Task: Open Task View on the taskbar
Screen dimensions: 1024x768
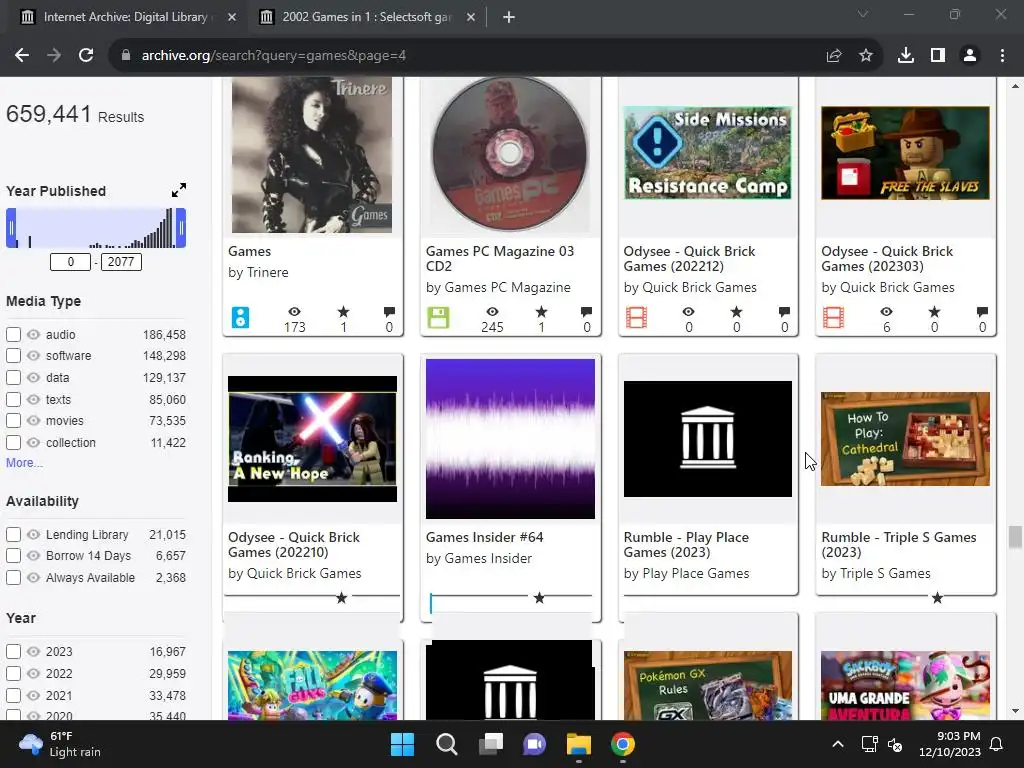Action: (x=491, y=744)
